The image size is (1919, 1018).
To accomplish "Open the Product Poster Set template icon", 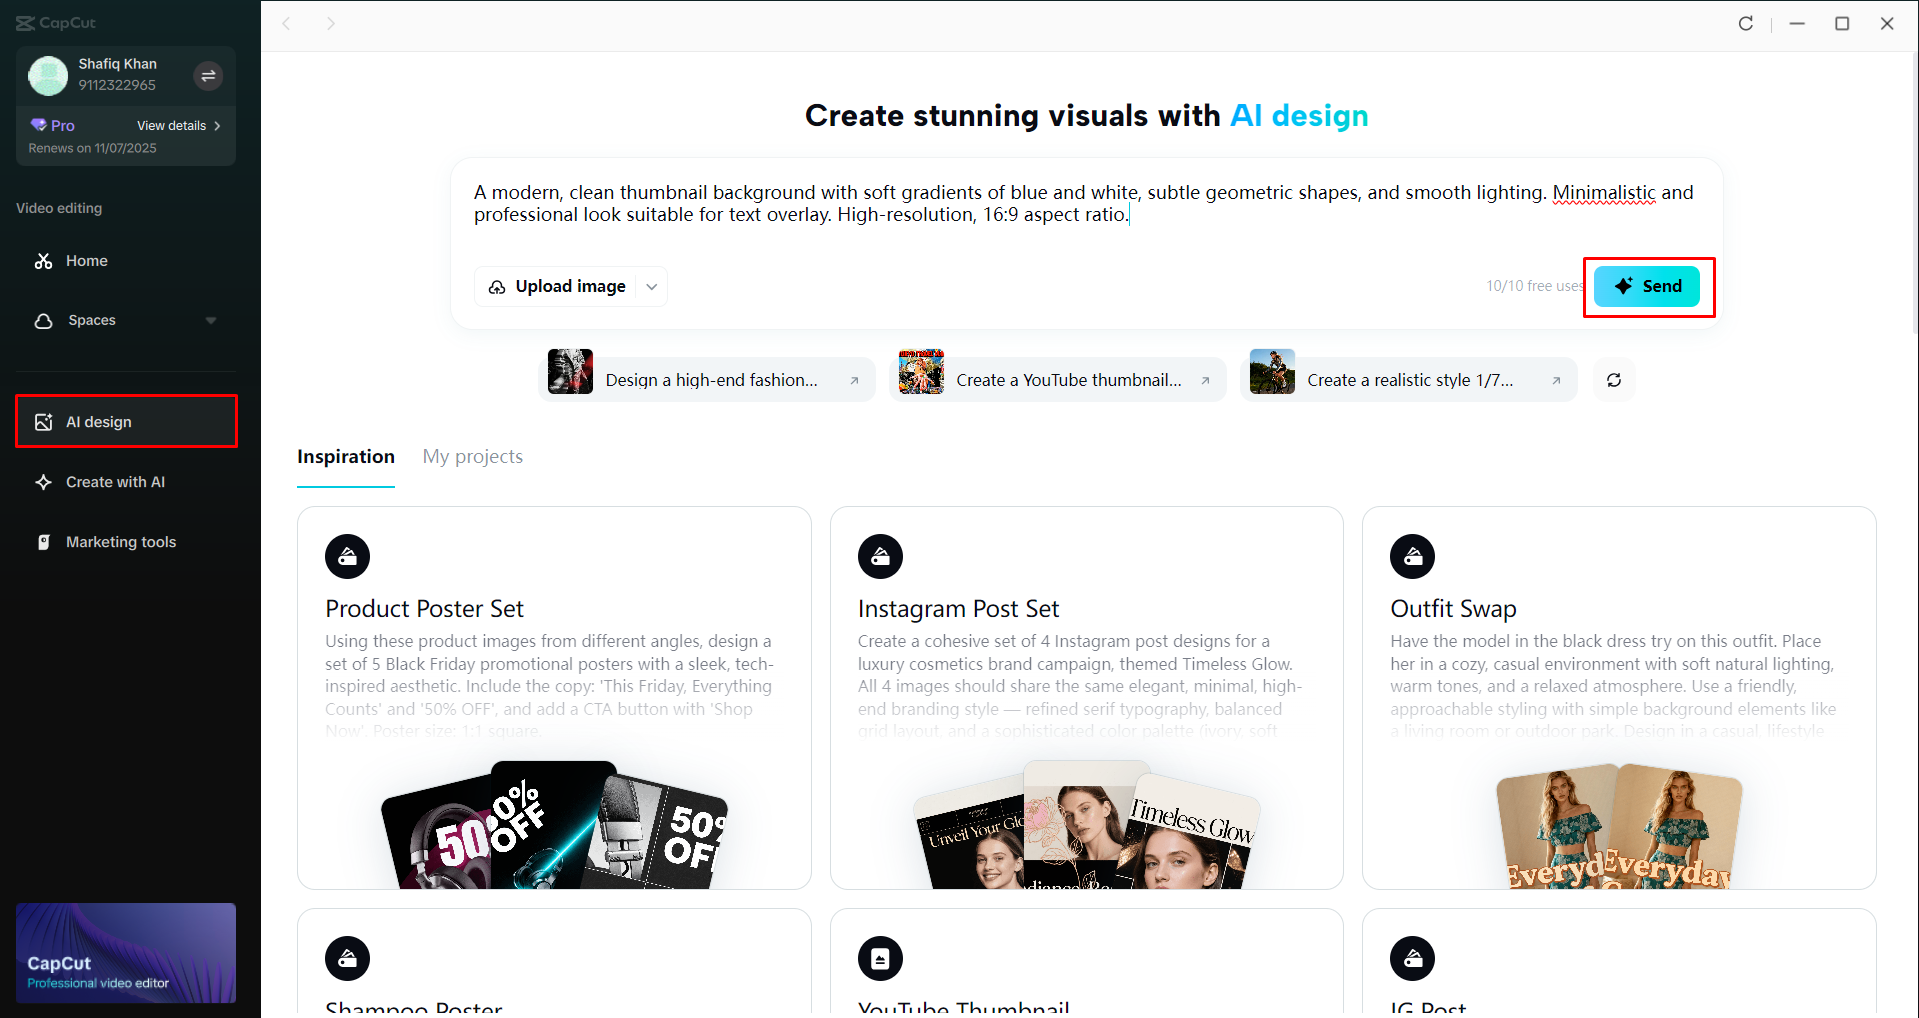I will pyautogui.click(x=347, y=556).
